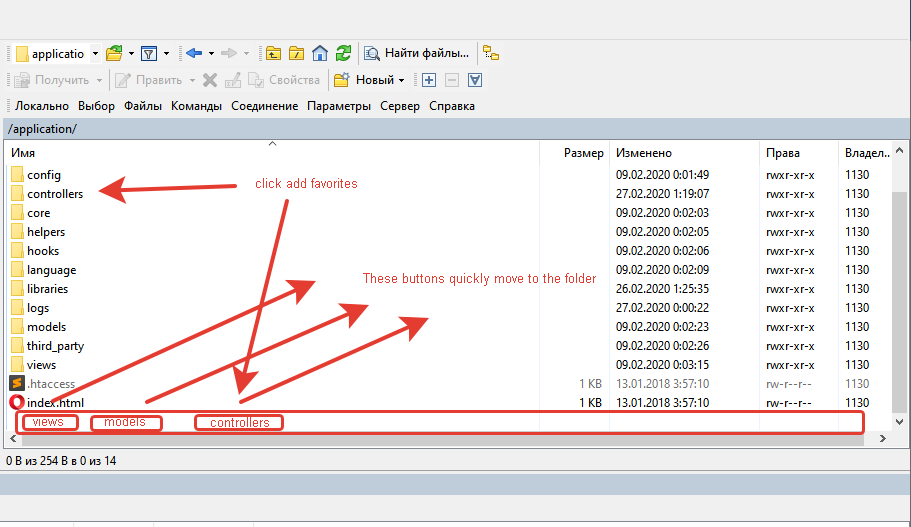Expand the back history dropdown arrow
The height and width of the screenshot is (527, 911).
(211, 53)
